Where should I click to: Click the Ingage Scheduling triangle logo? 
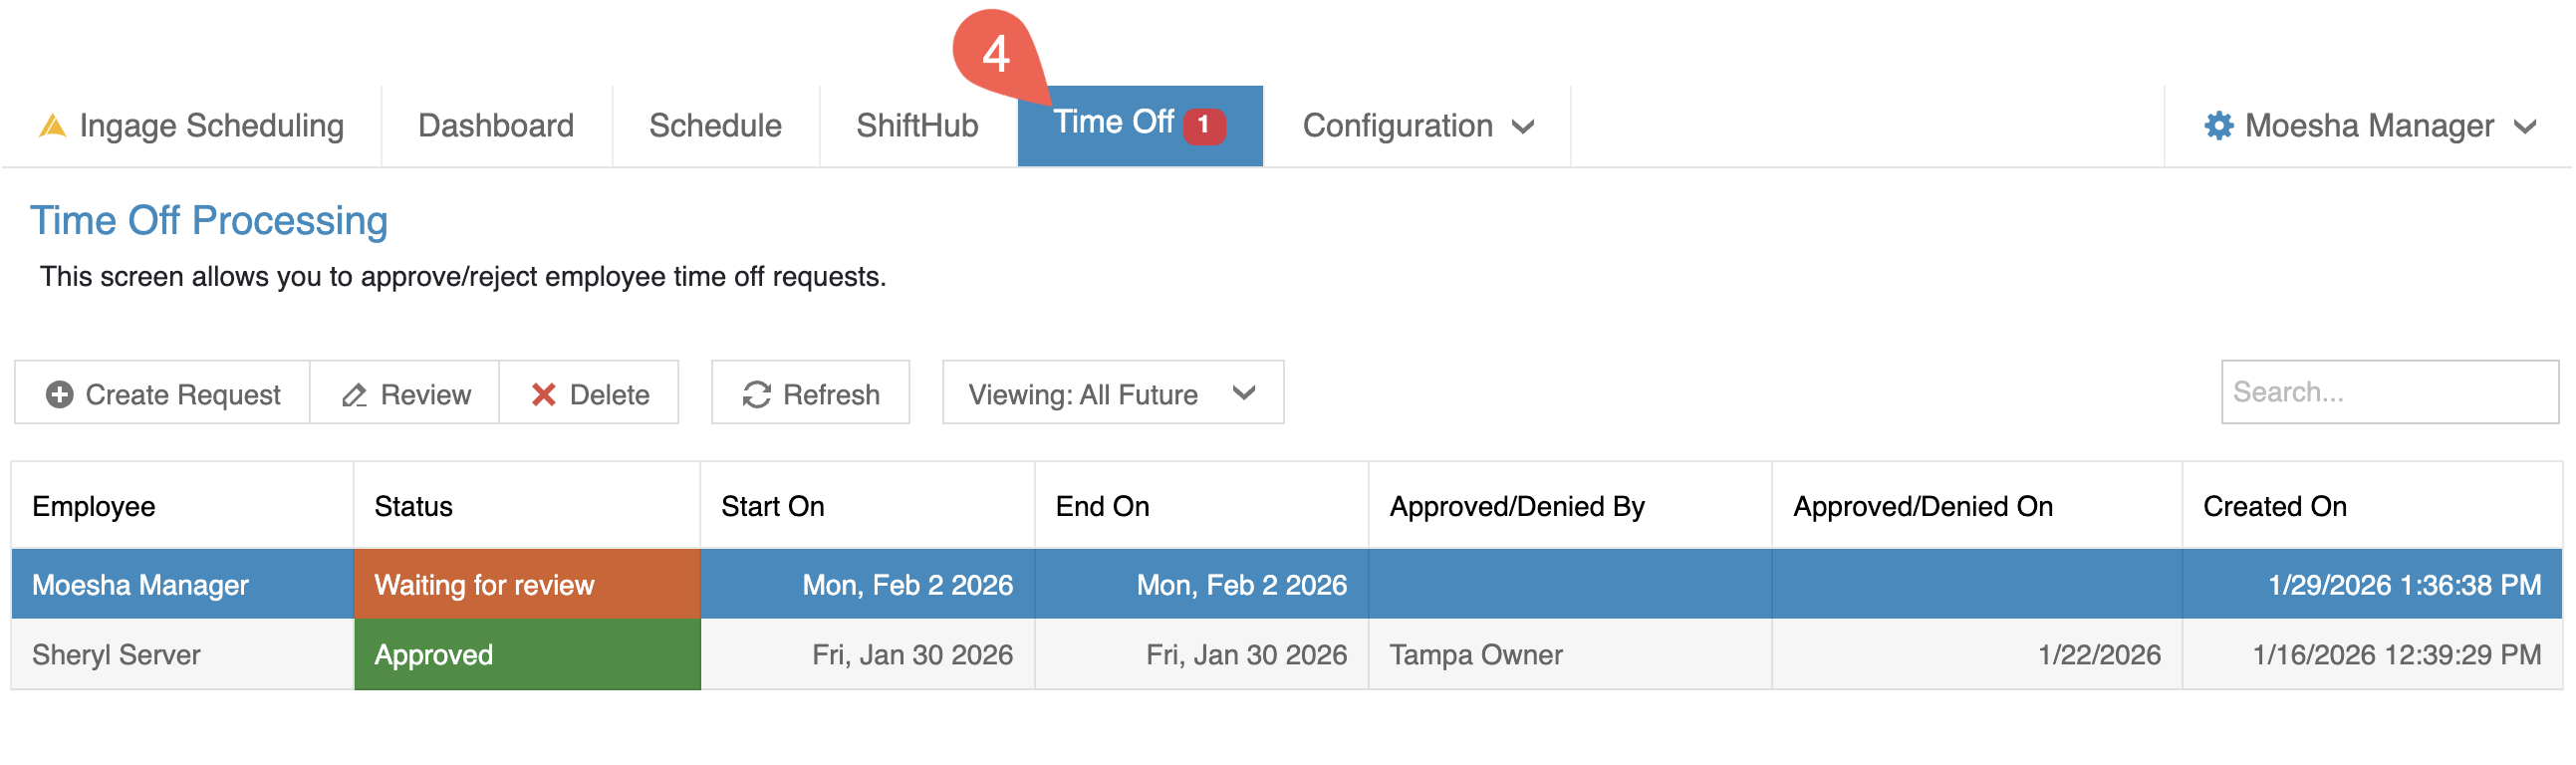(x=52, y=126)
